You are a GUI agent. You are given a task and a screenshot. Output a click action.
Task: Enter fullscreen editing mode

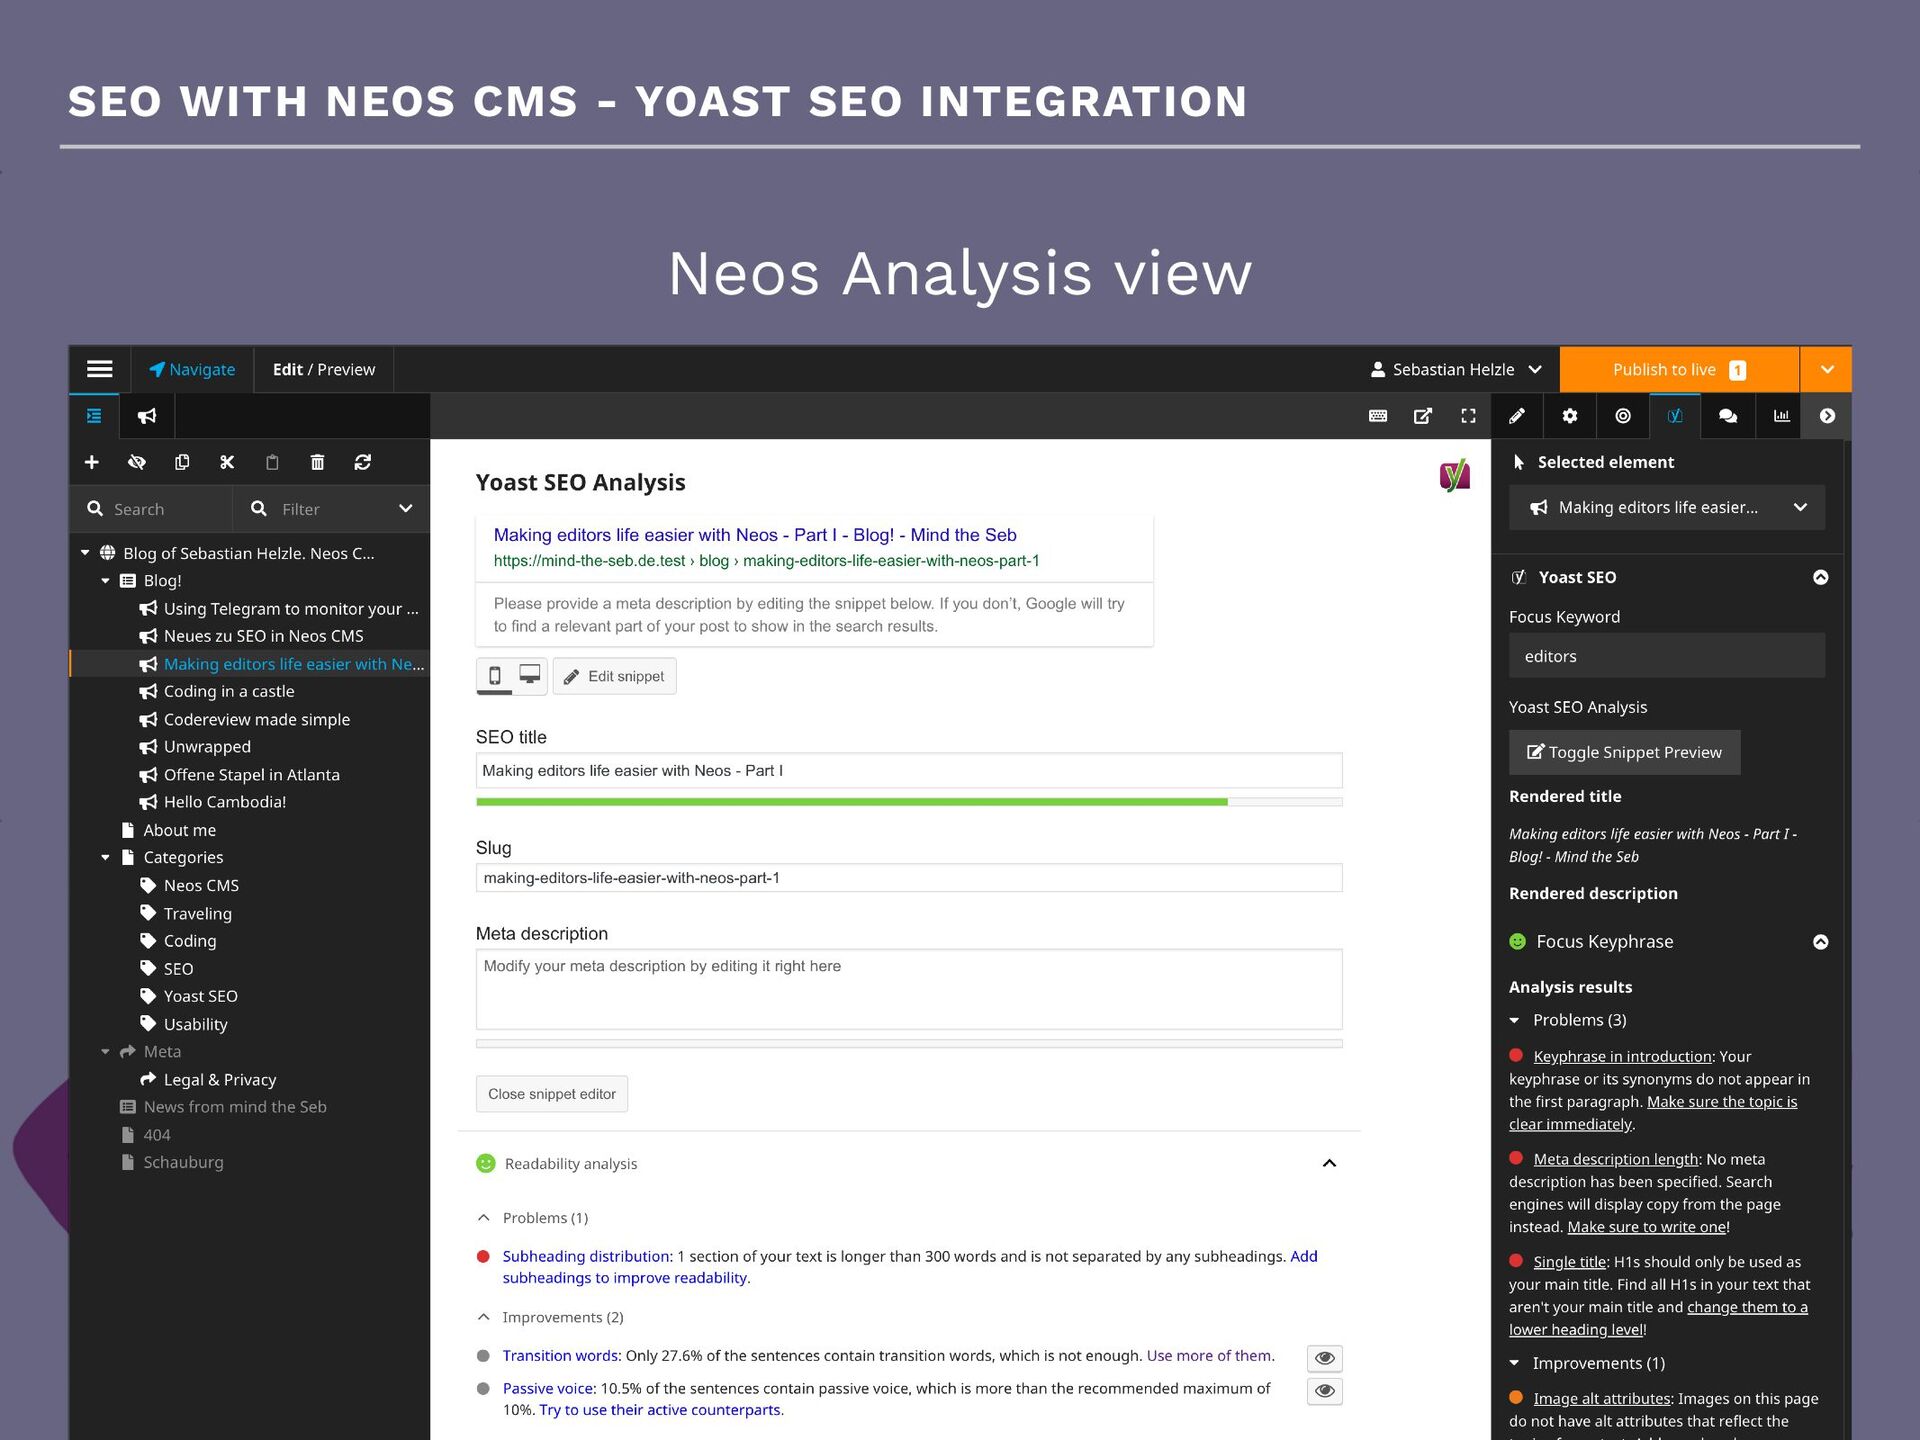tap(1468, 416)
